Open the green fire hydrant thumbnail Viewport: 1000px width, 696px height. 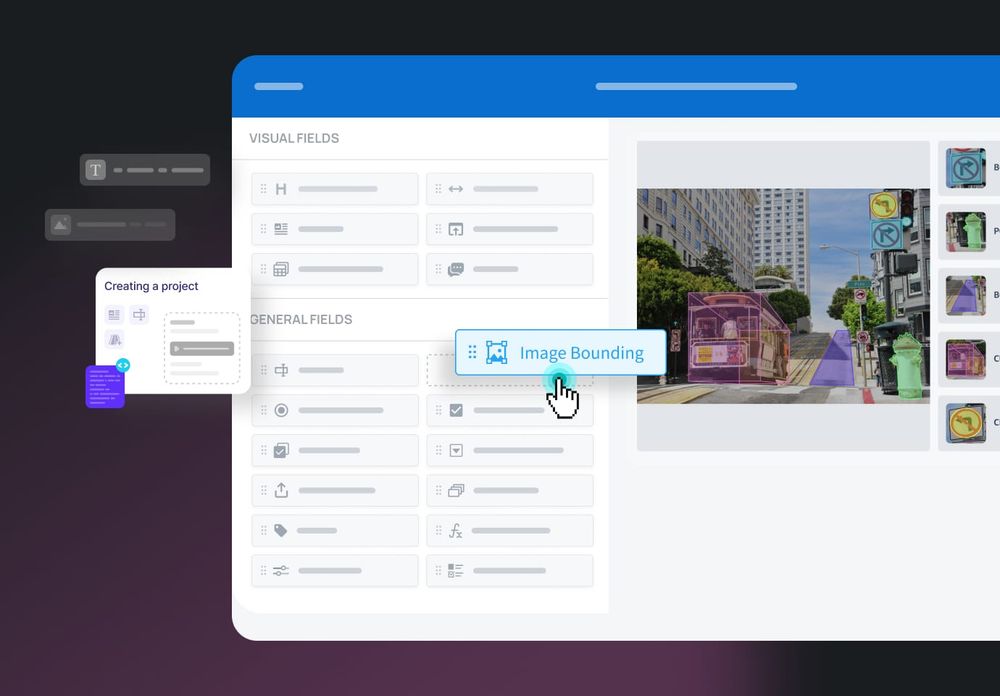pyautogui.click(x=966, y=232)
